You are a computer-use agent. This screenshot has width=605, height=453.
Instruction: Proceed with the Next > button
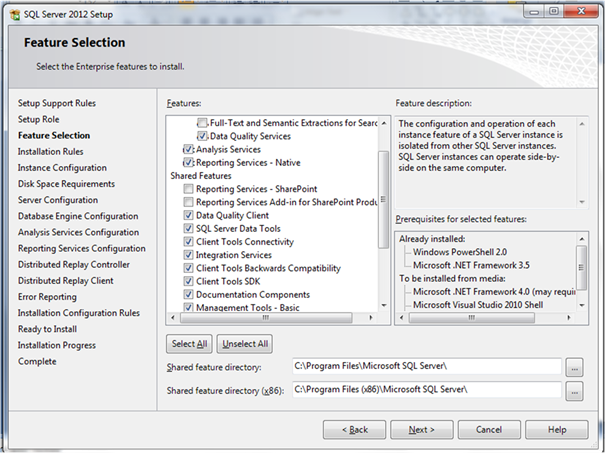click(422, 429)
